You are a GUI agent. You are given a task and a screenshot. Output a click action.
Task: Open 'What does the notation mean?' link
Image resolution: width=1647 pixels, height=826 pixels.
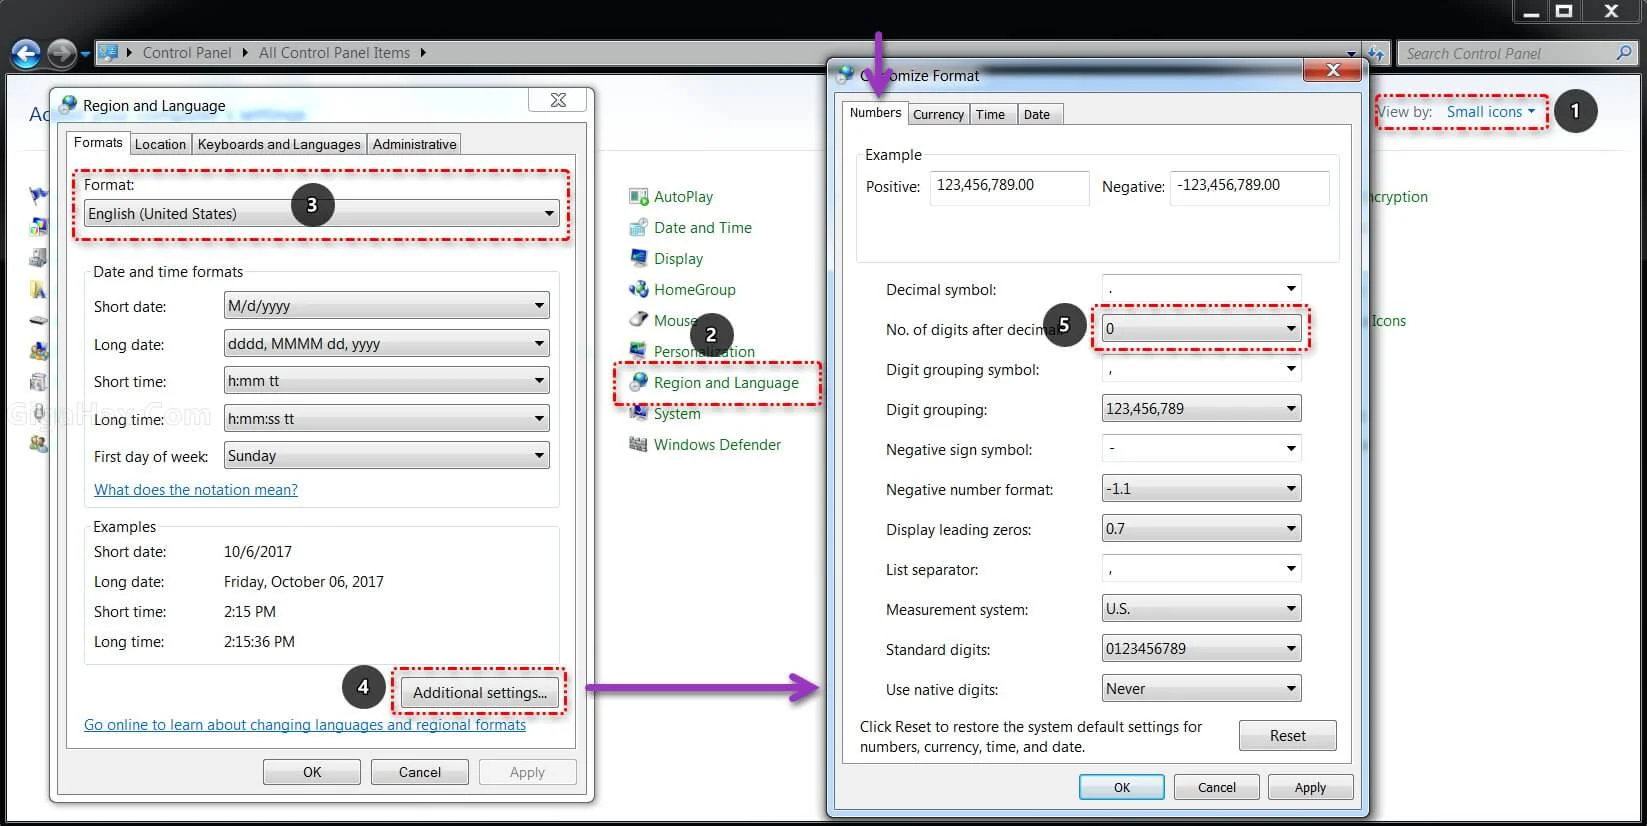pyautogui.click(x=196, y=490)
